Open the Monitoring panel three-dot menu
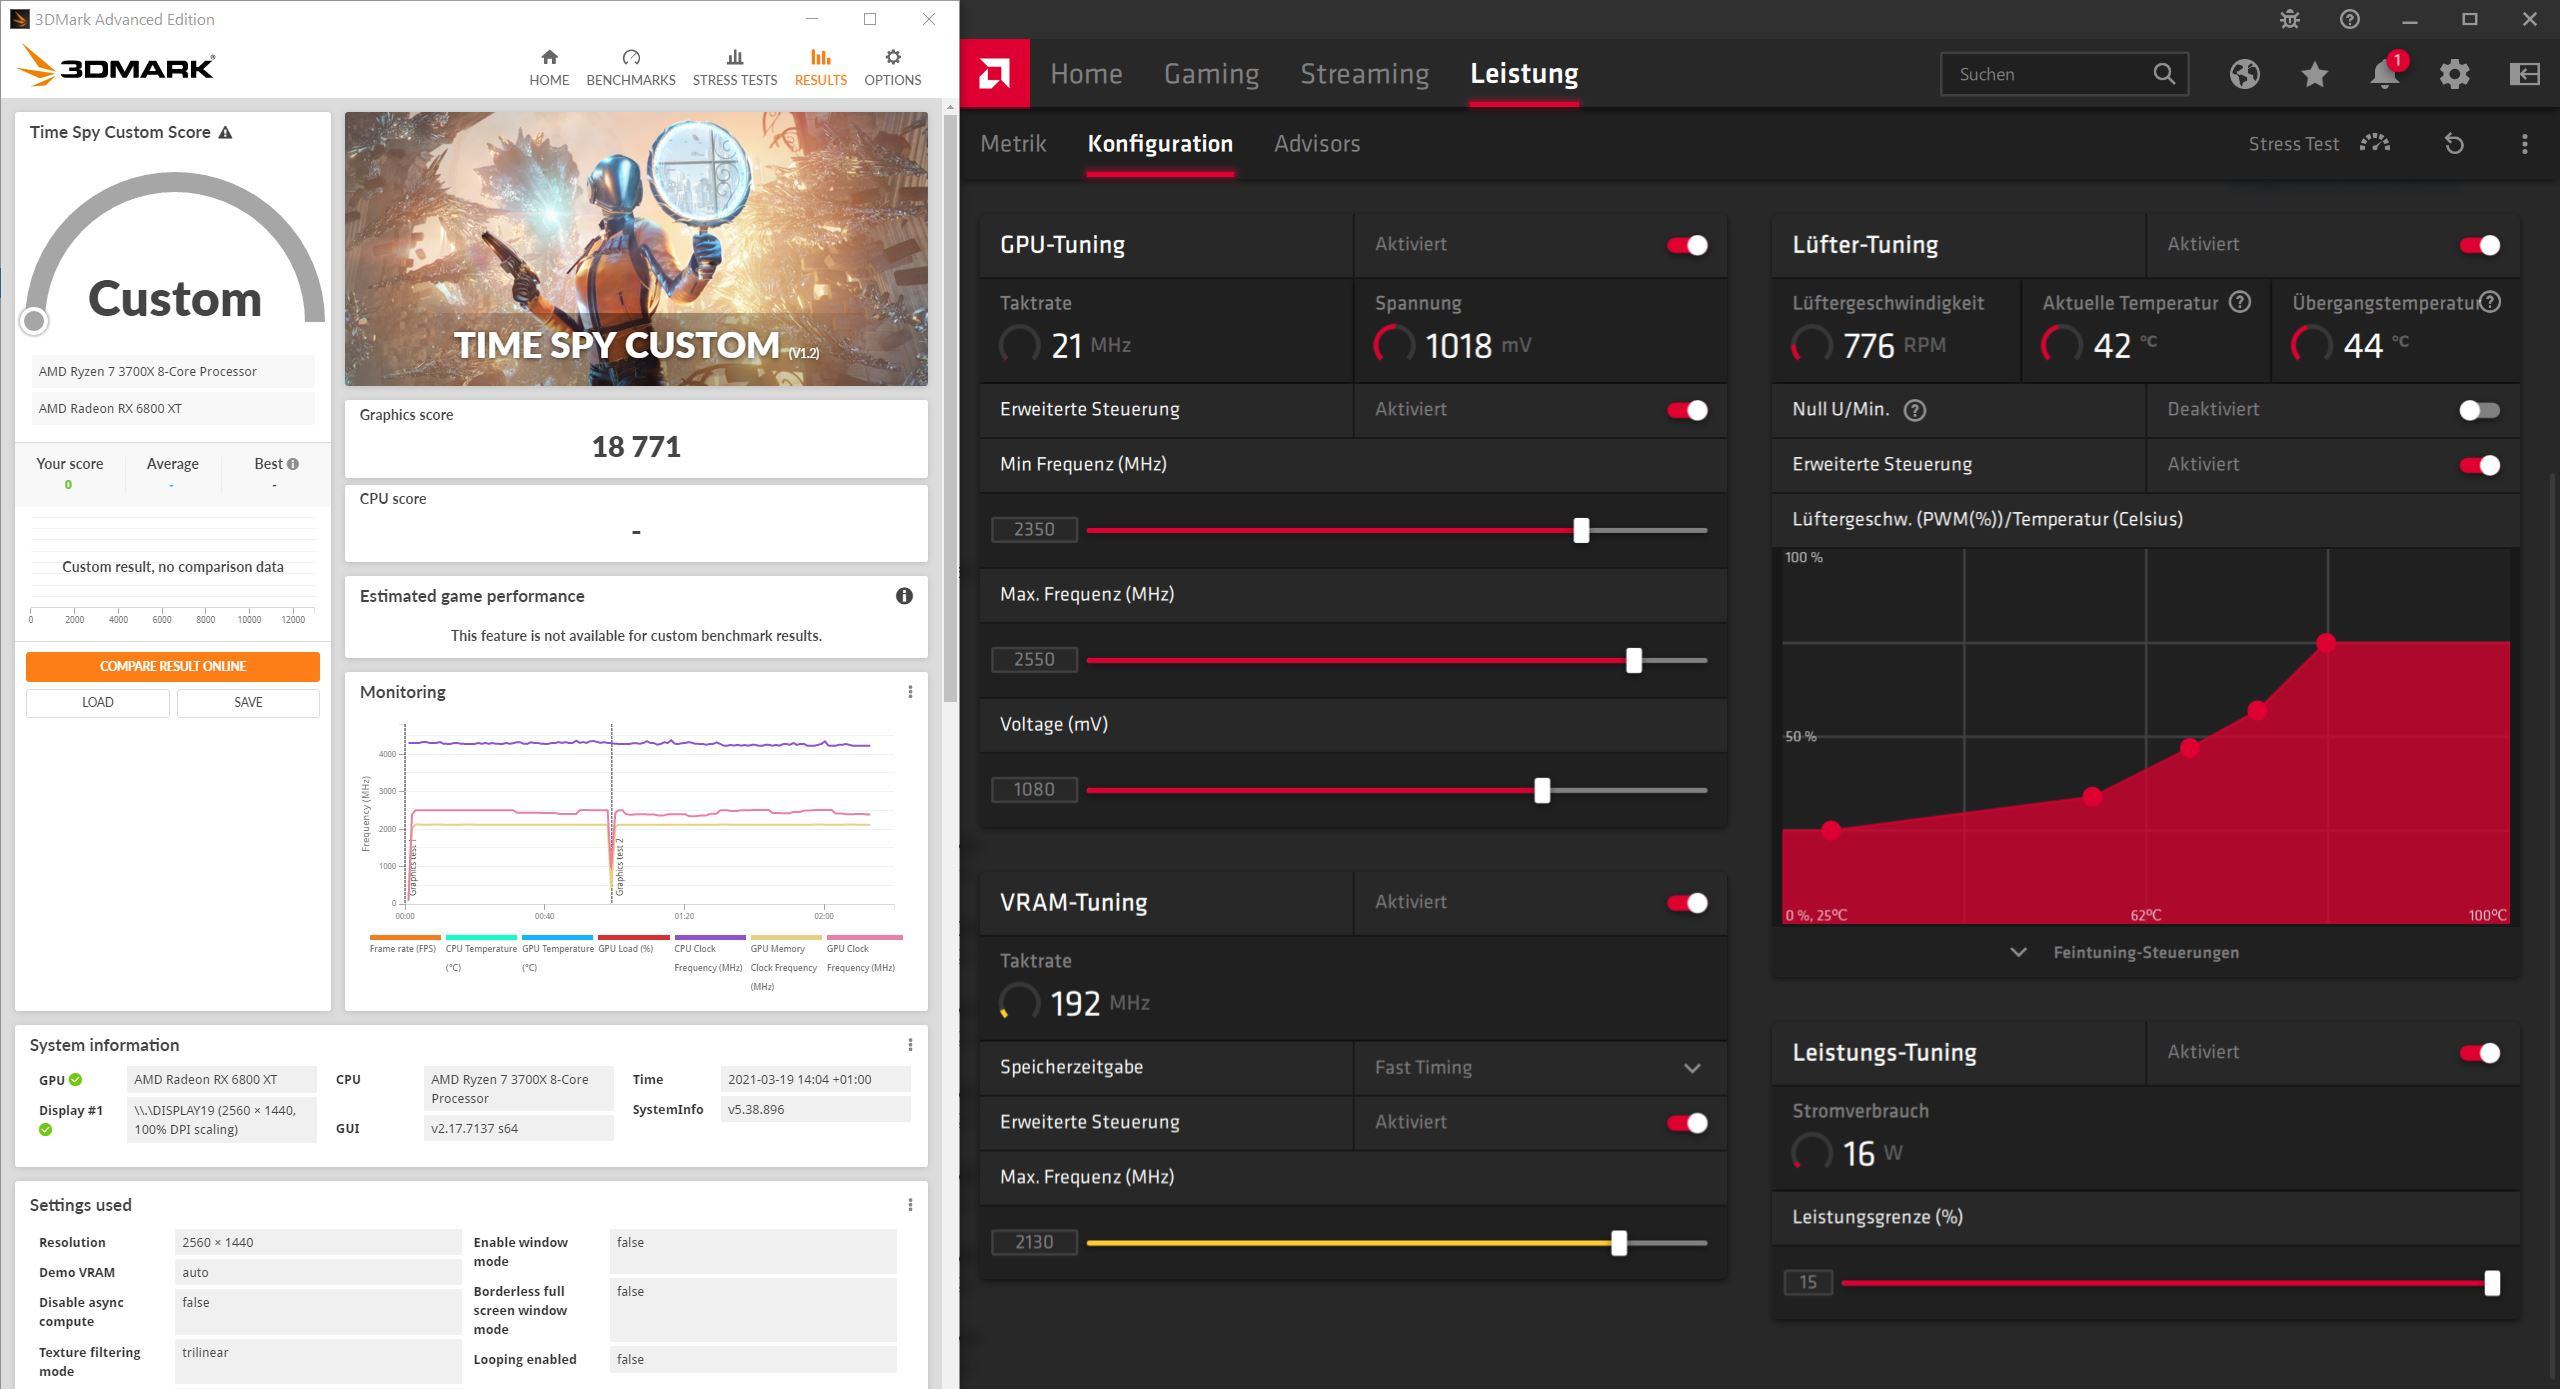 [910, 692]
